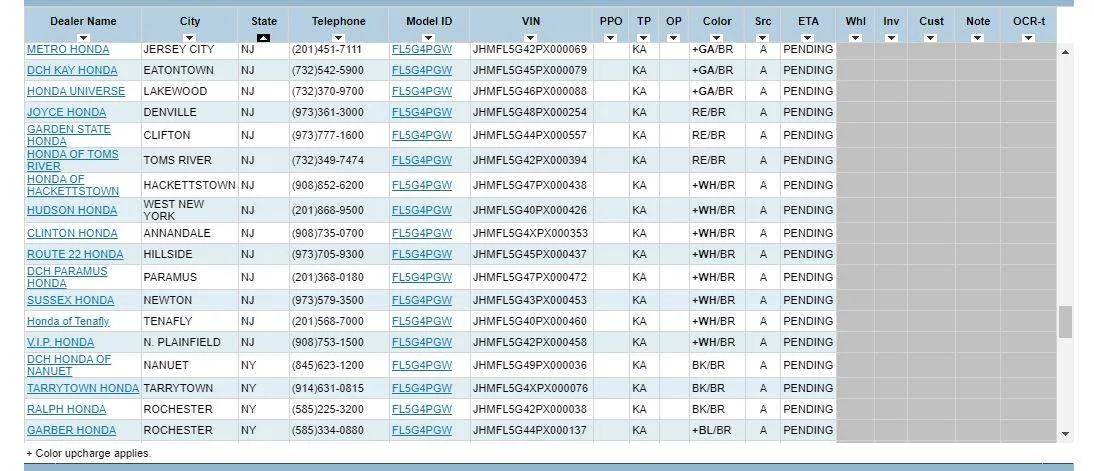
Task: Select city cell N. PLAINFIELD
Action: 182,342
